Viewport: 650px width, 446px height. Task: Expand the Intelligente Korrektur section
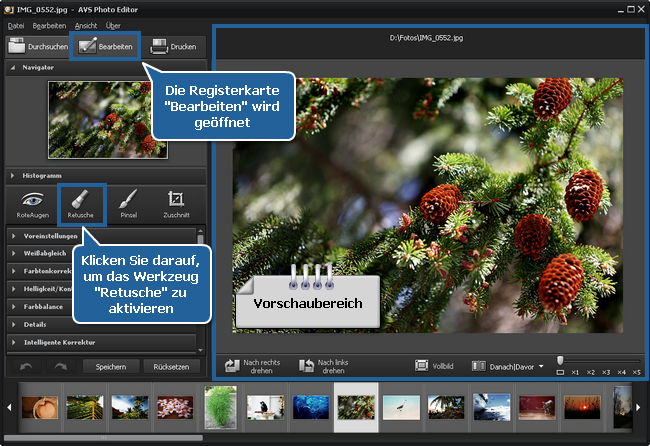pyautogui.click(x=102, y=342)
